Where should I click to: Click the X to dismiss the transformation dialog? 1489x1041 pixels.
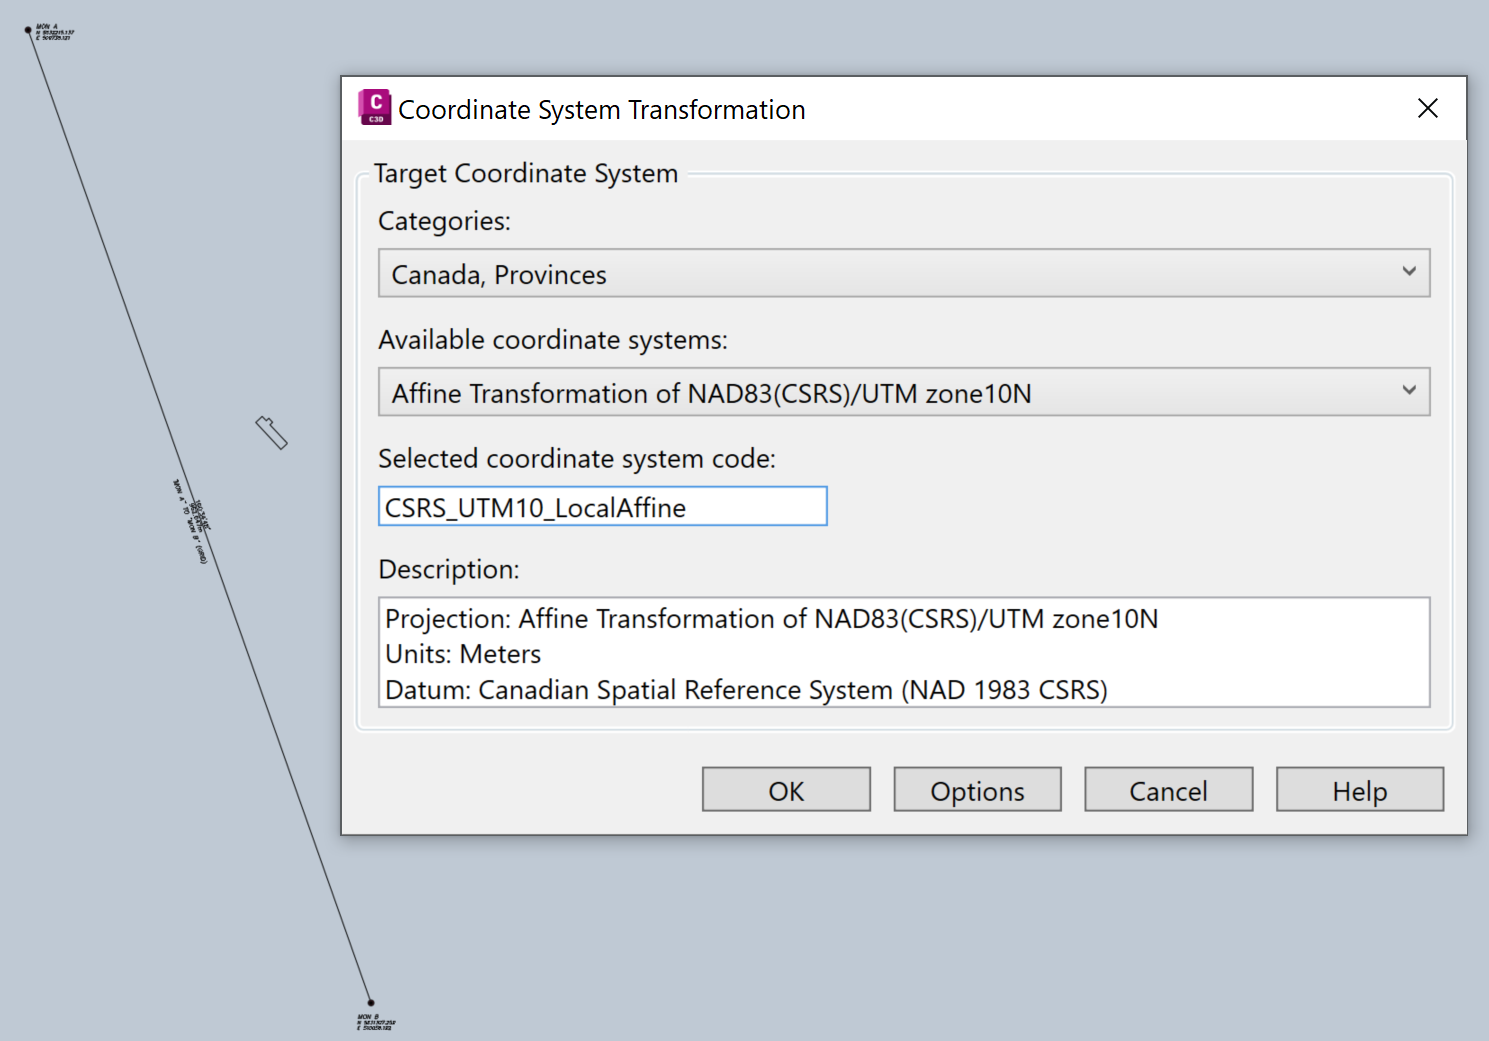(1428, 108)
